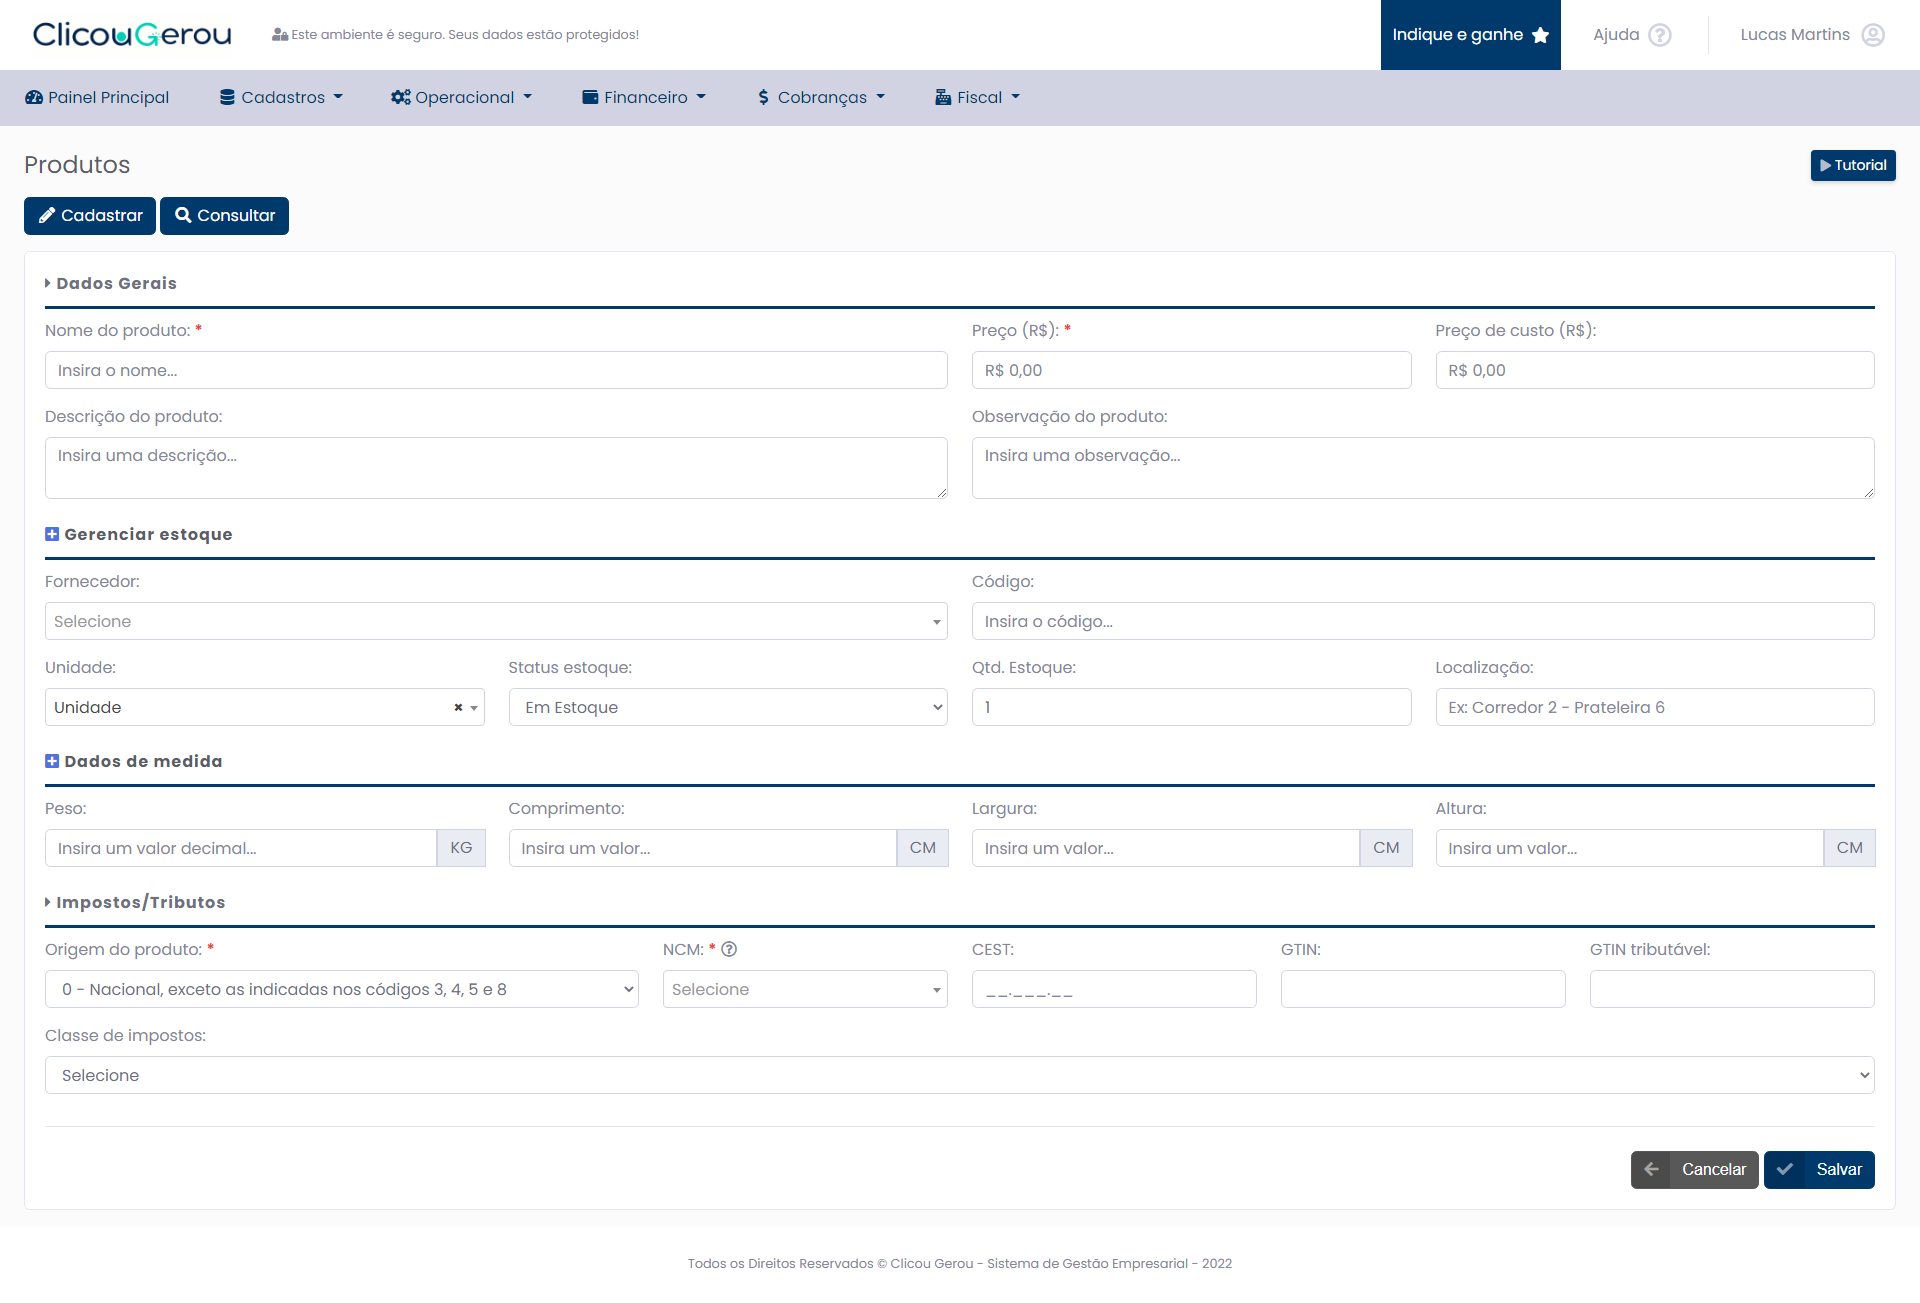Click the CM unit label by Altura
This screenshot has height=1303, width=1920.
coord(1850,848)
